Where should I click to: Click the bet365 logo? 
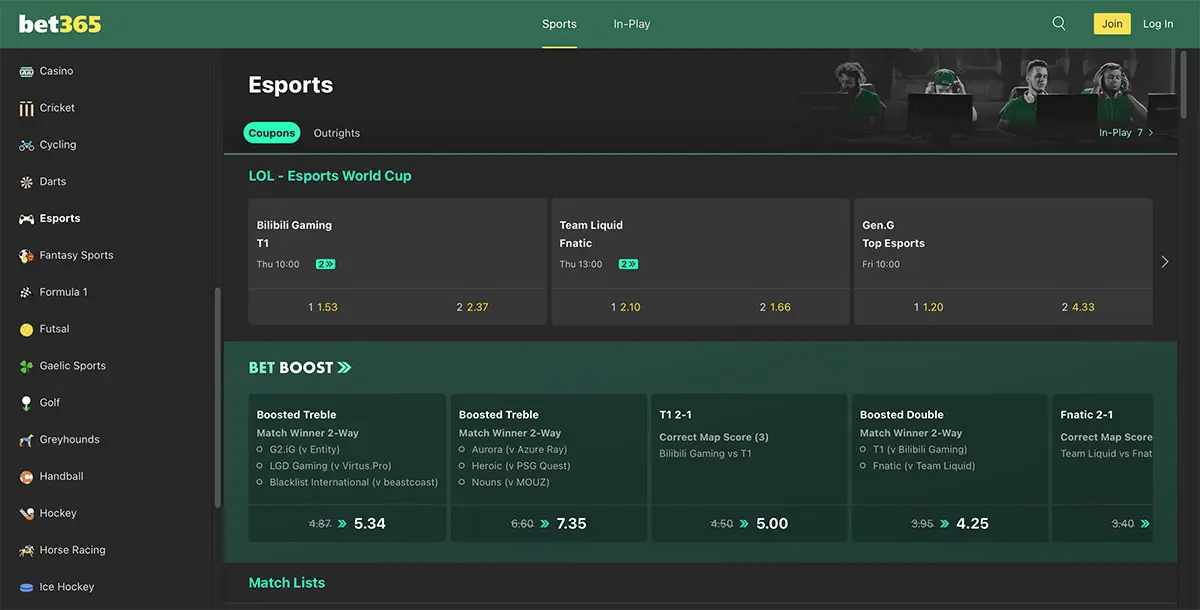60,24
